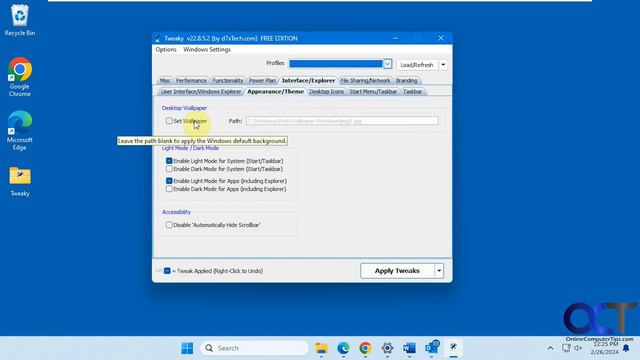Switch to the Misc tab
Viewport: 640px width, 360px height.
pos(165,81)
